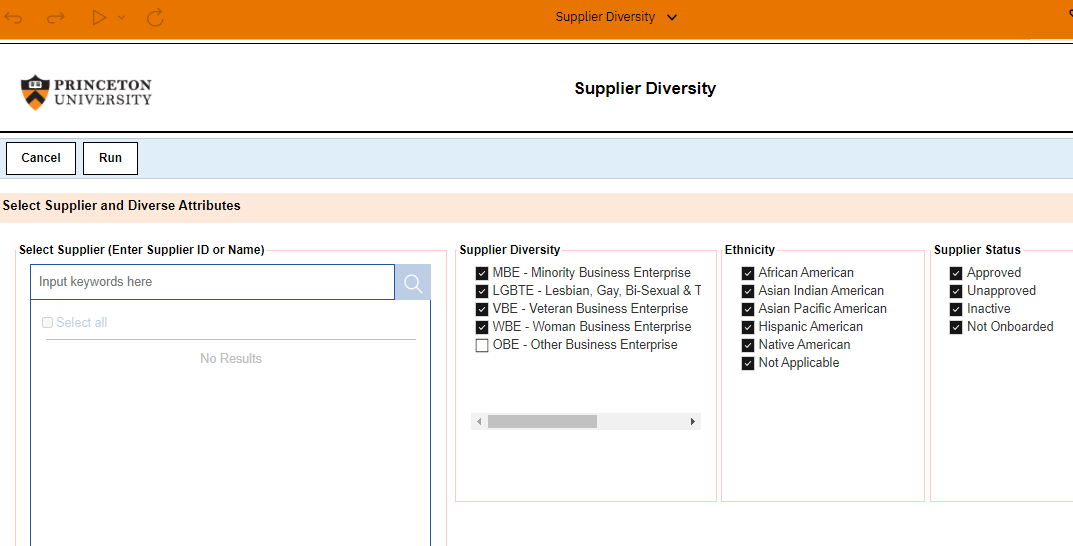Click the refresh icon in orange toolbar

tap(155, 17)
